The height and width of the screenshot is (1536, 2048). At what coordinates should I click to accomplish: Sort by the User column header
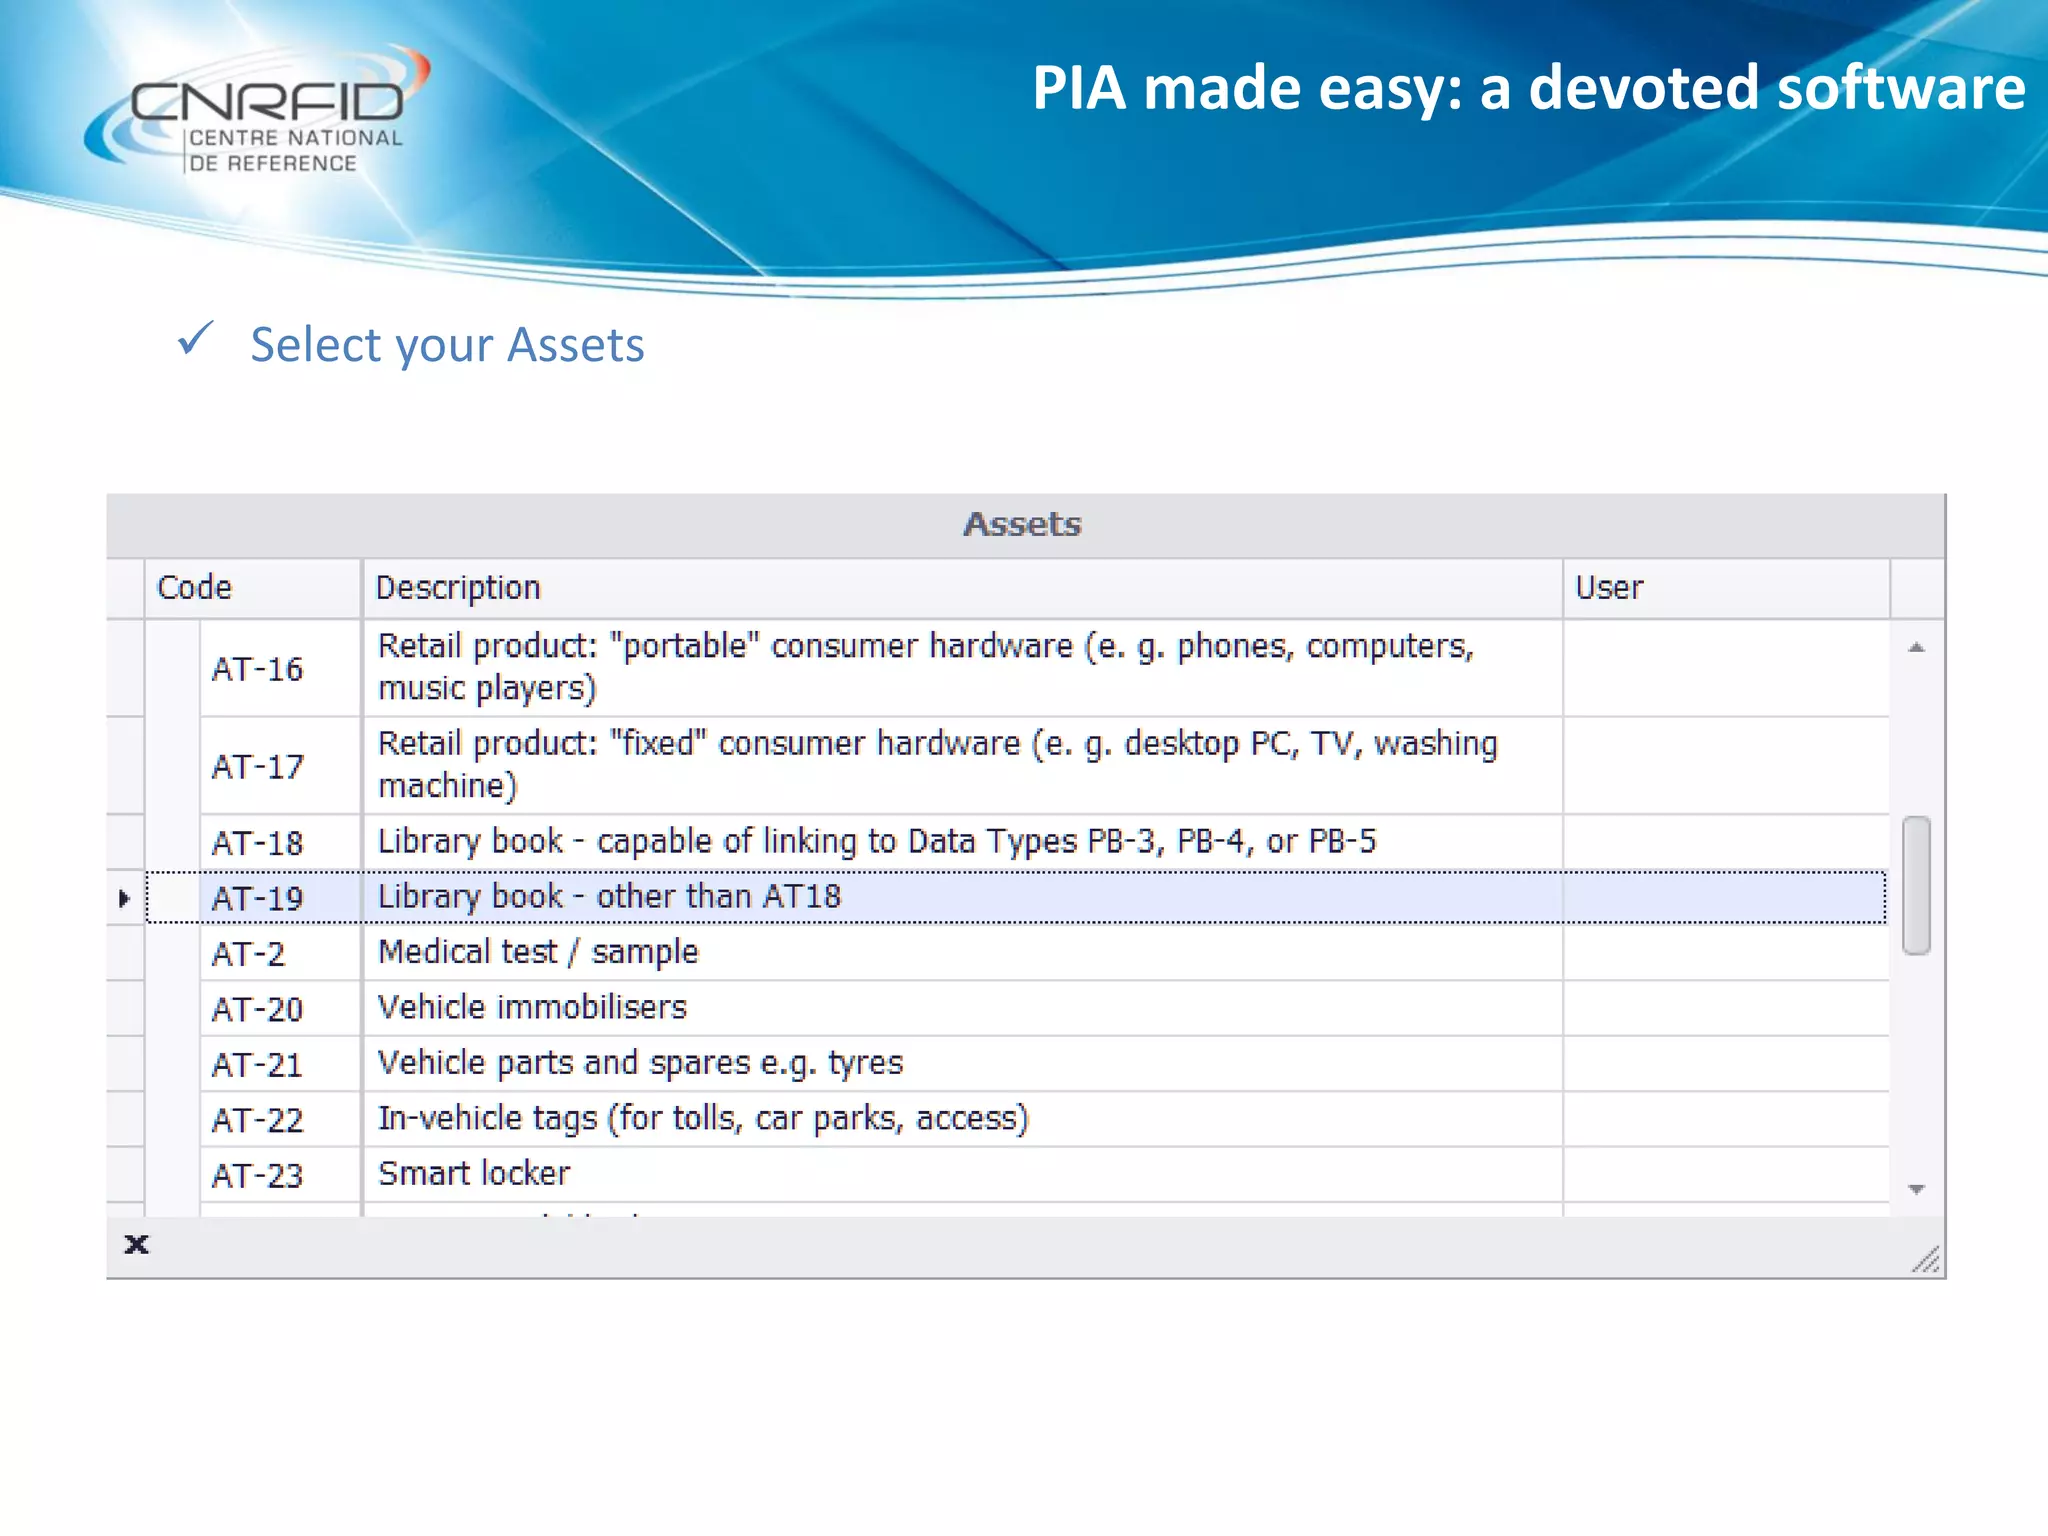point(1726,588)
